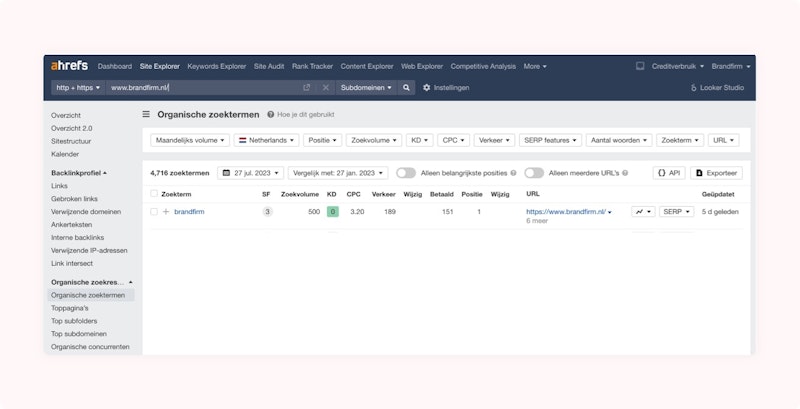This screenshot has width=800, height=409.
Task: Open the Keywords Explorer tab
Action: click(x=217, y=66)
